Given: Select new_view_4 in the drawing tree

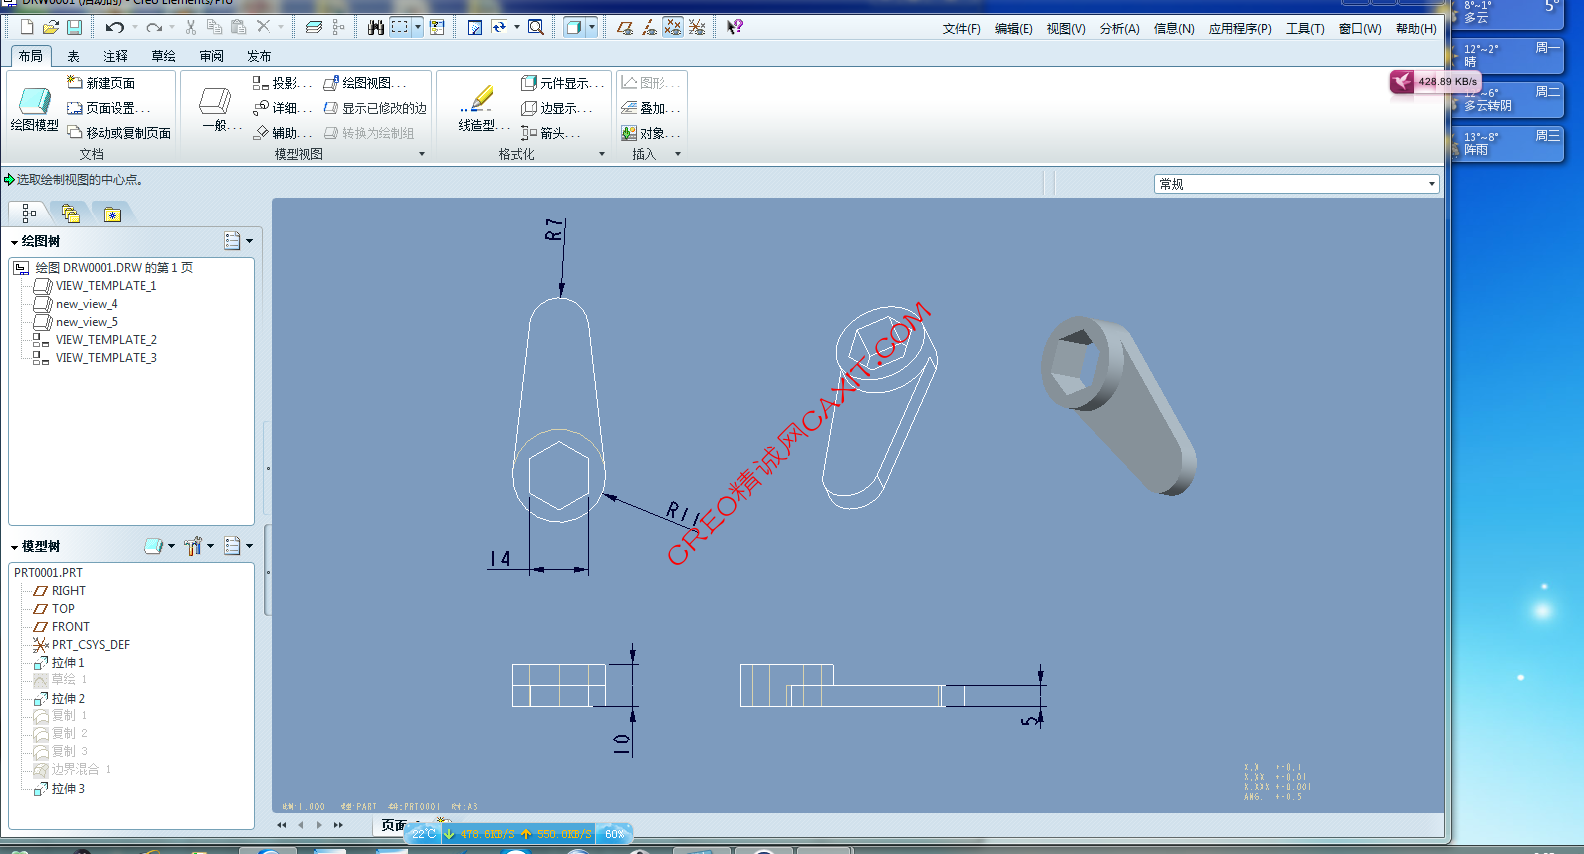Looking at the screenshot, I should [86, 304].
